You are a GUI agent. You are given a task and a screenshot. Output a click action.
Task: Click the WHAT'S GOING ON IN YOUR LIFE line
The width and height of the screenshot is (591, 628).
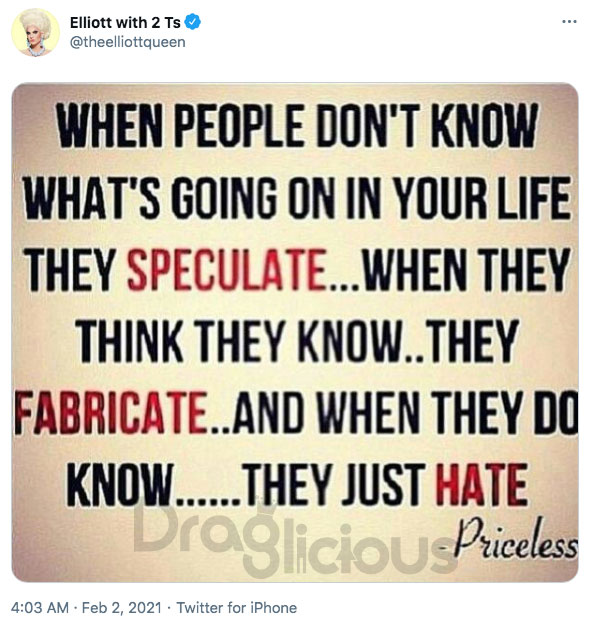click(297, 197)
